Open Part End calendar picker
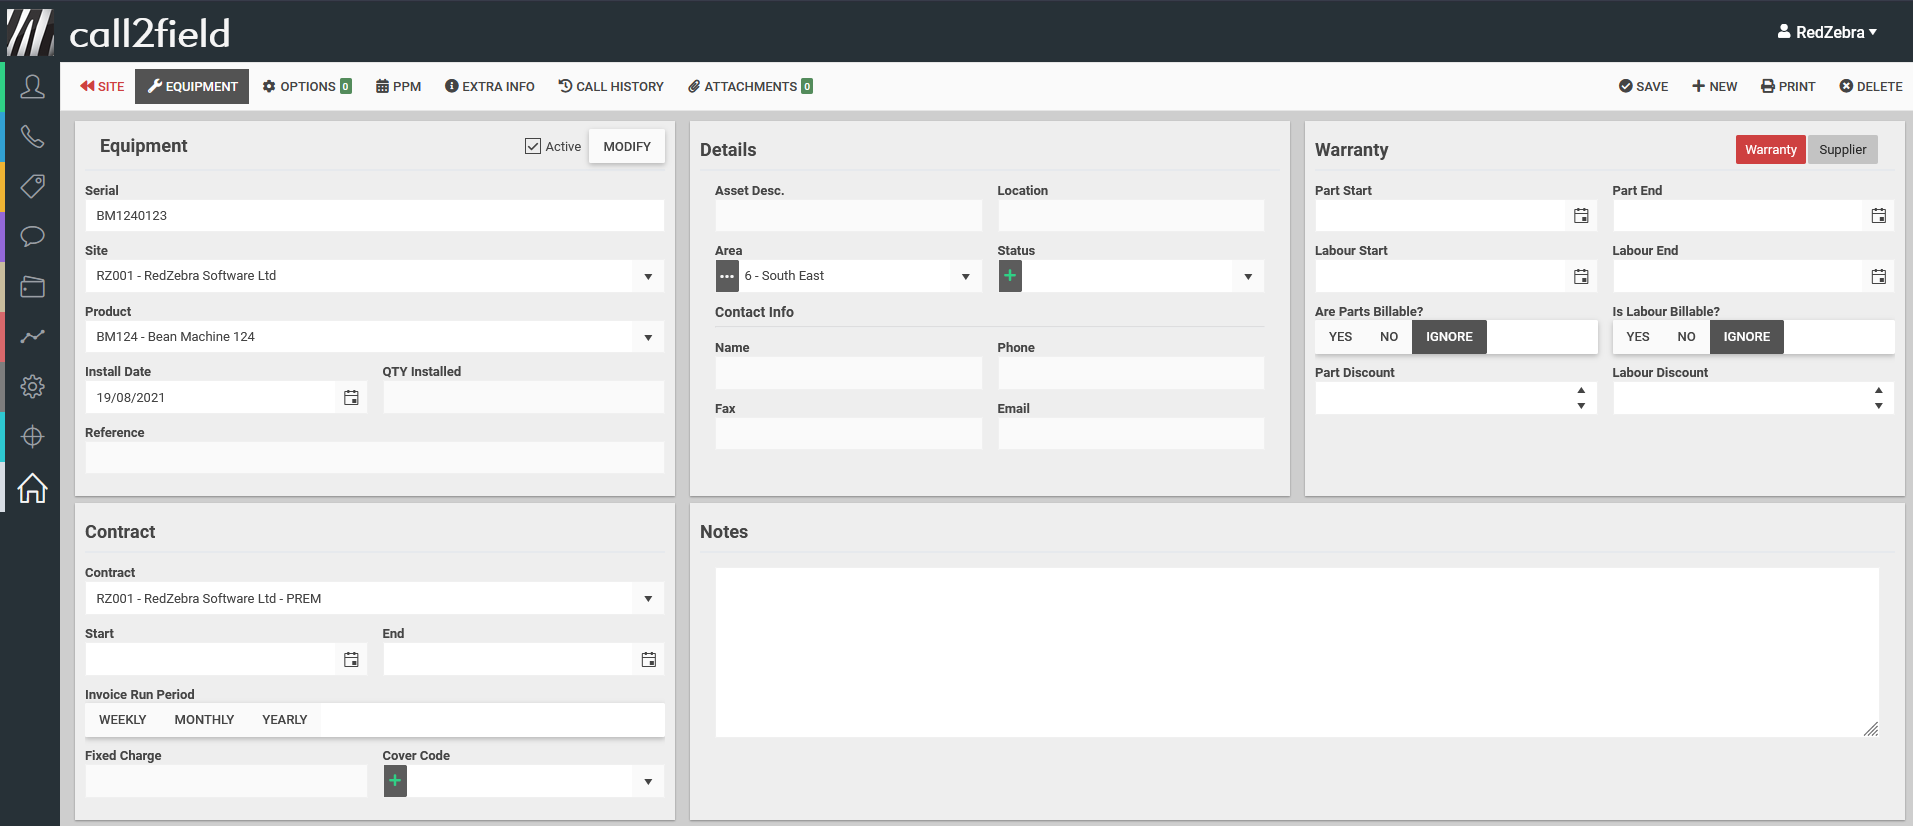 (x=1878, y=216)
